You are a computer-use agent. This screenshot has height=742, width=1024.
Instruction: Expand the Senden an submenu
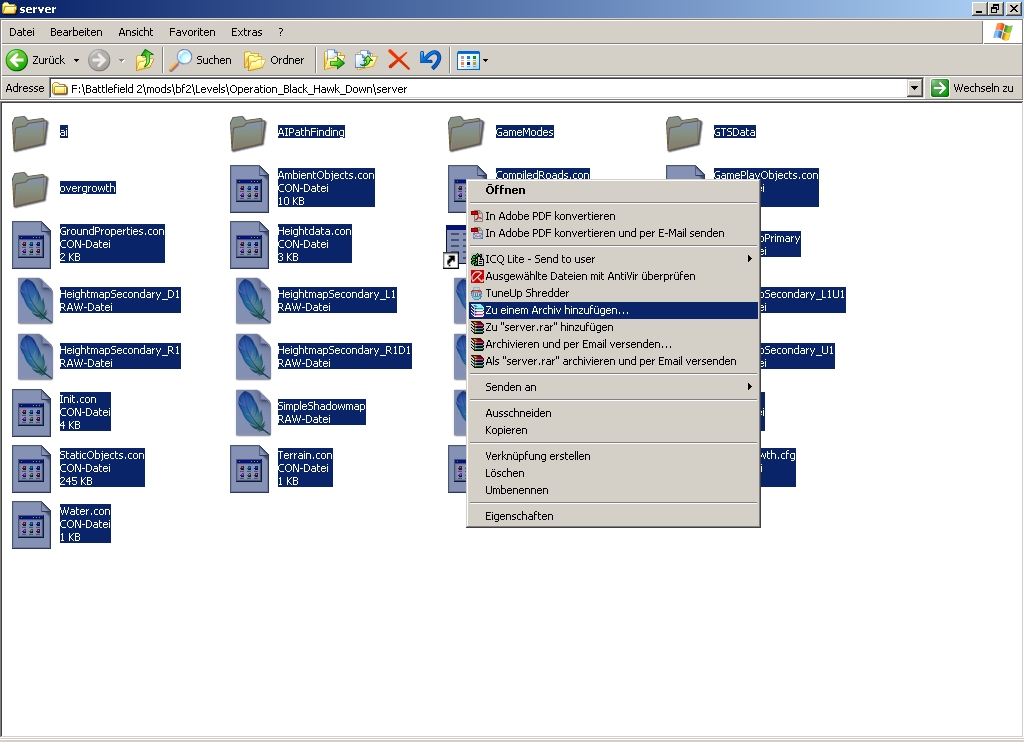coord(613,387)
